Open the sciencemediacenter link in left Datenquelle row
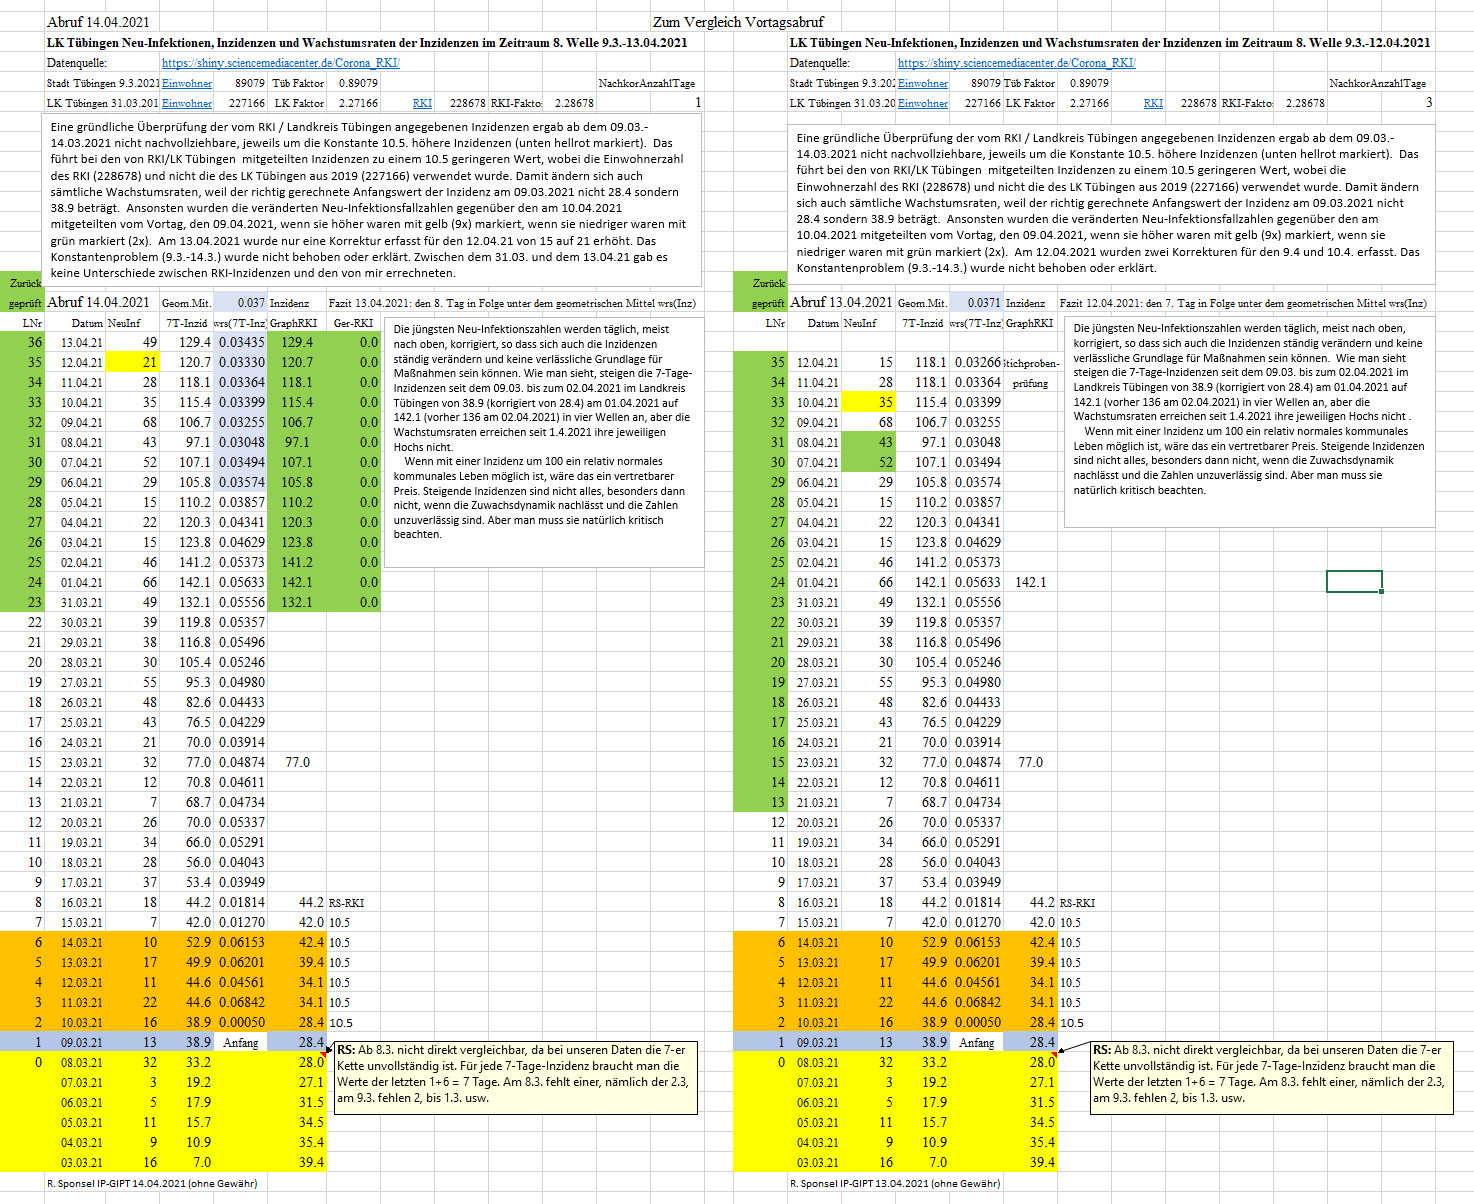The image size is (1474, 1204). (280, 63)
